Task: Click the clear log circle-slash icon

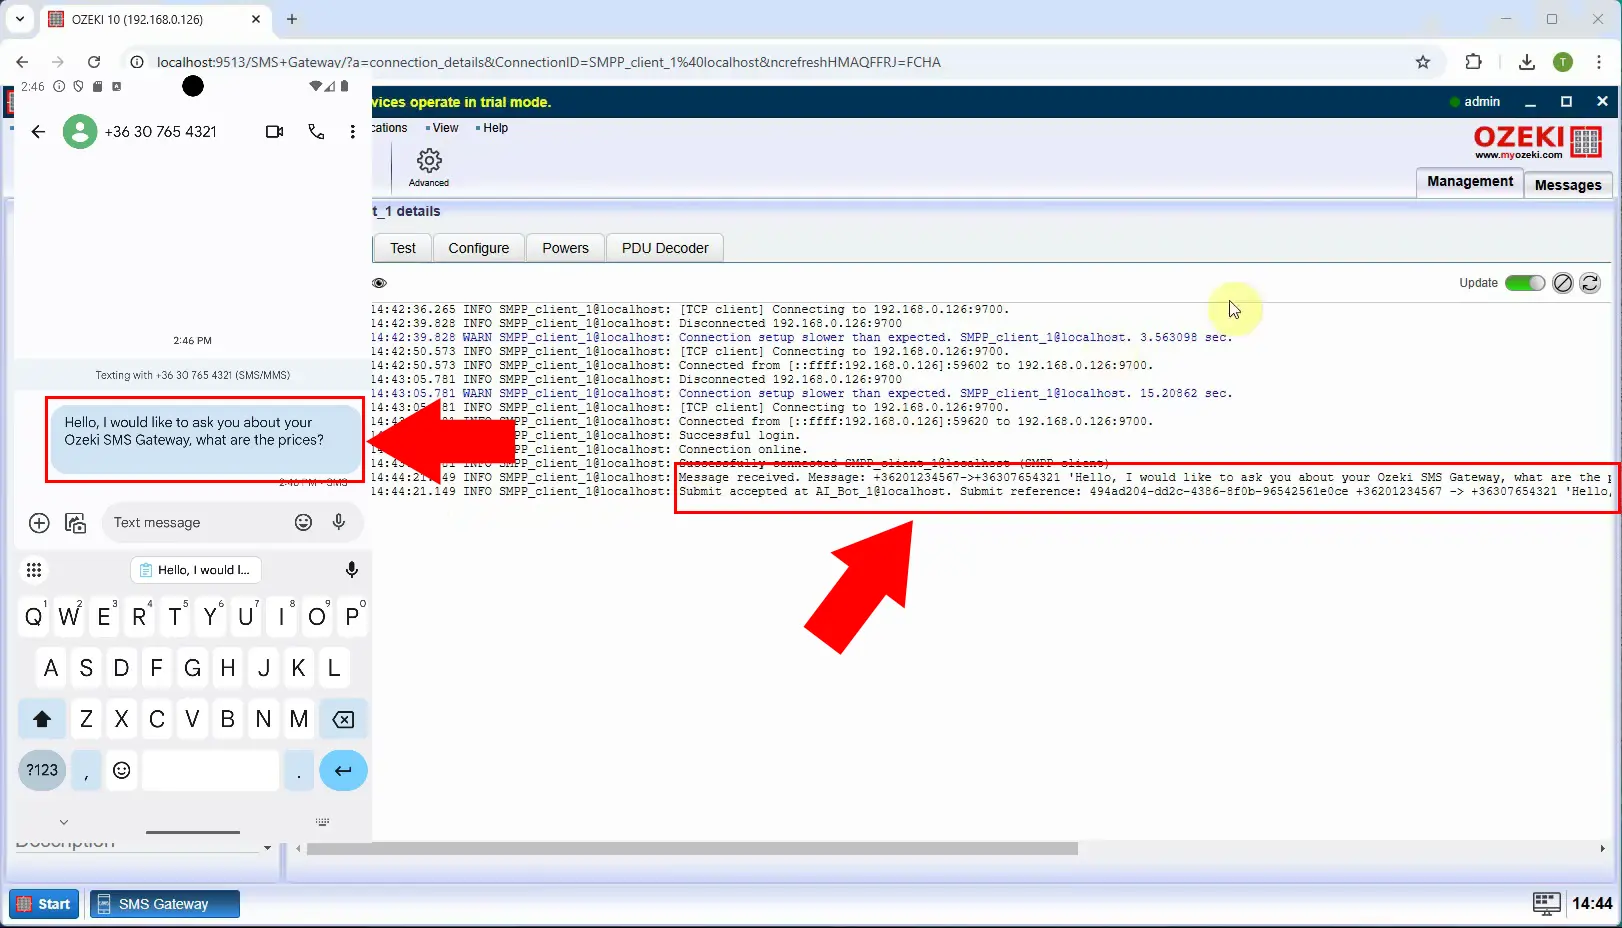Action: click(x=1563, y=283)
